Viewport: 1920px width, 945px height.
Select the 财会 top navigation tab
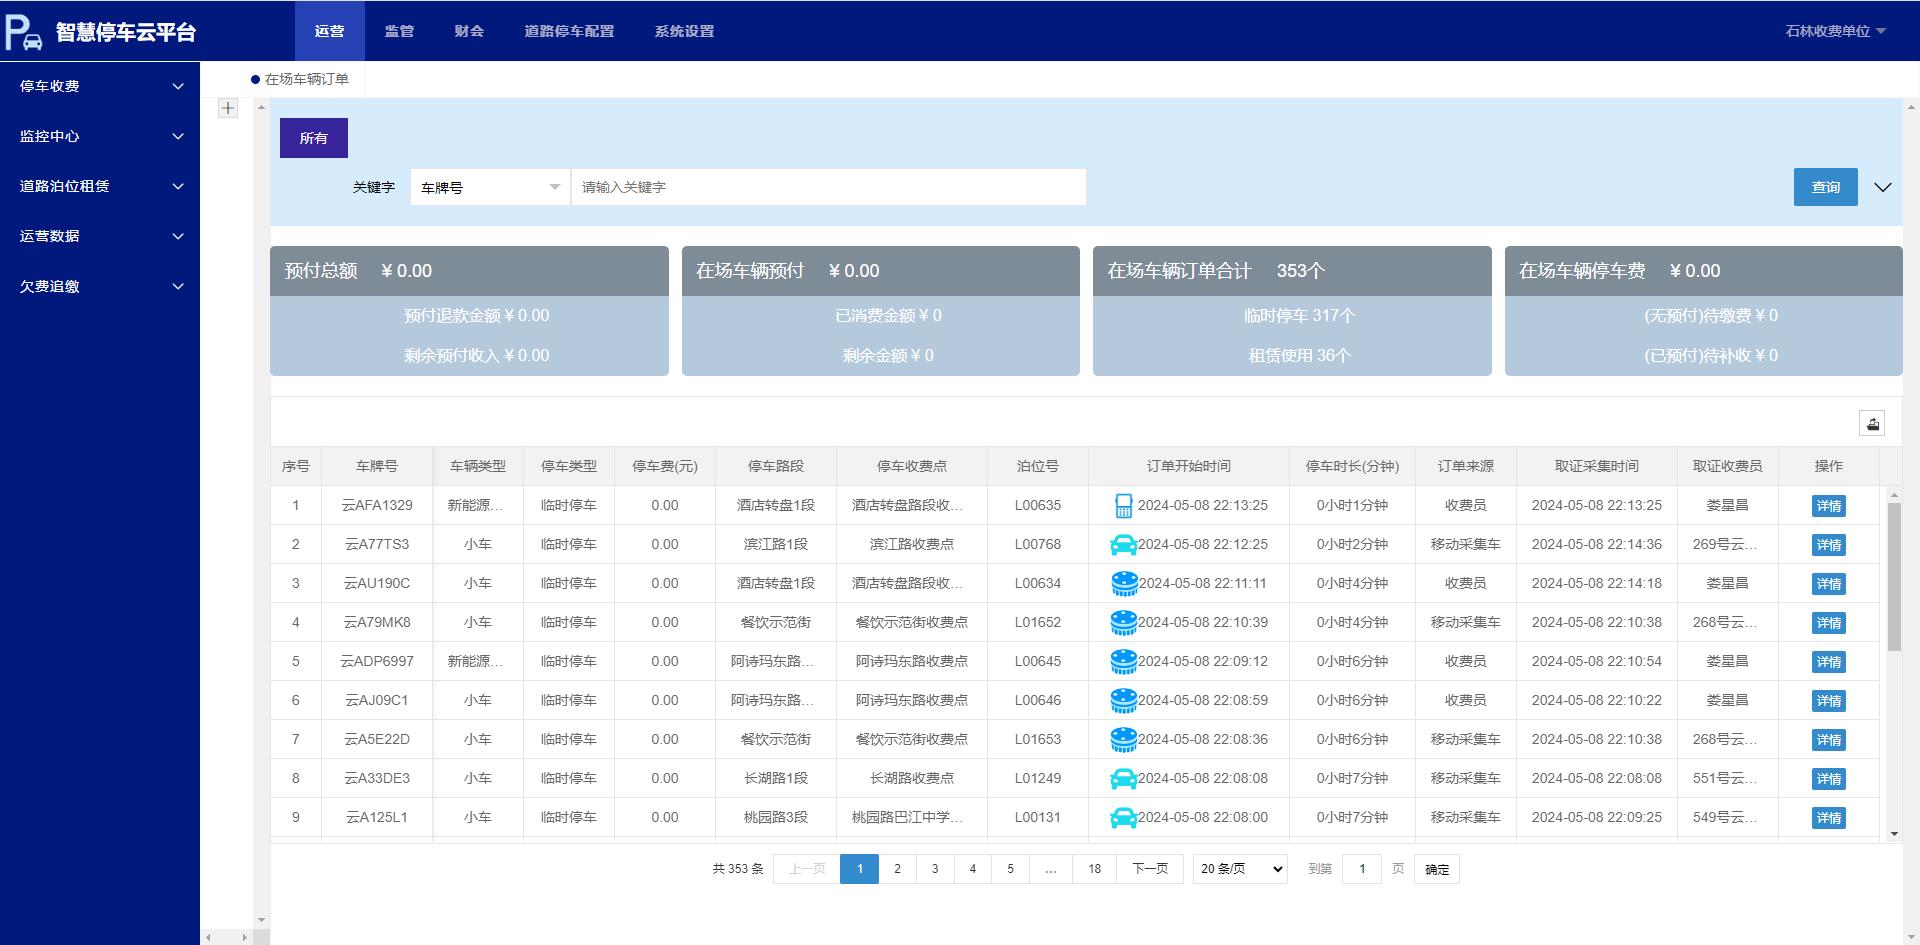coord(469,31)
